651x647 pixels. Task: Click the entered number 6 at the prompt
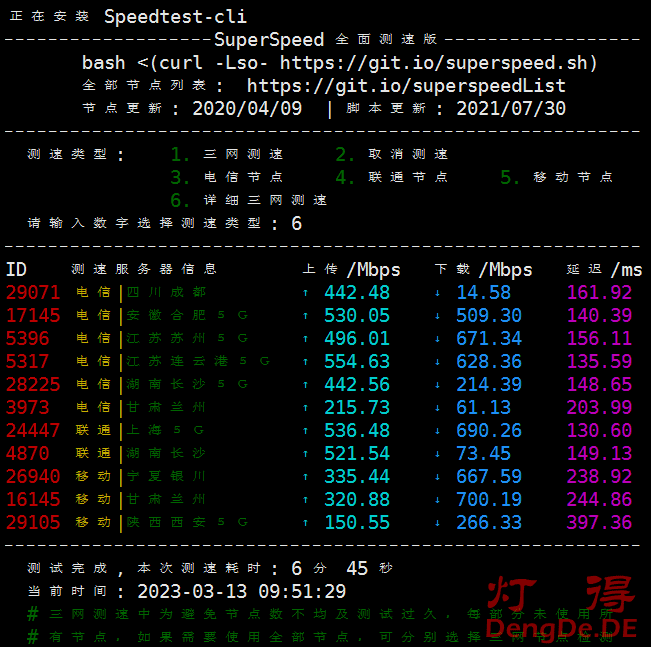click(x=296, y=223)
